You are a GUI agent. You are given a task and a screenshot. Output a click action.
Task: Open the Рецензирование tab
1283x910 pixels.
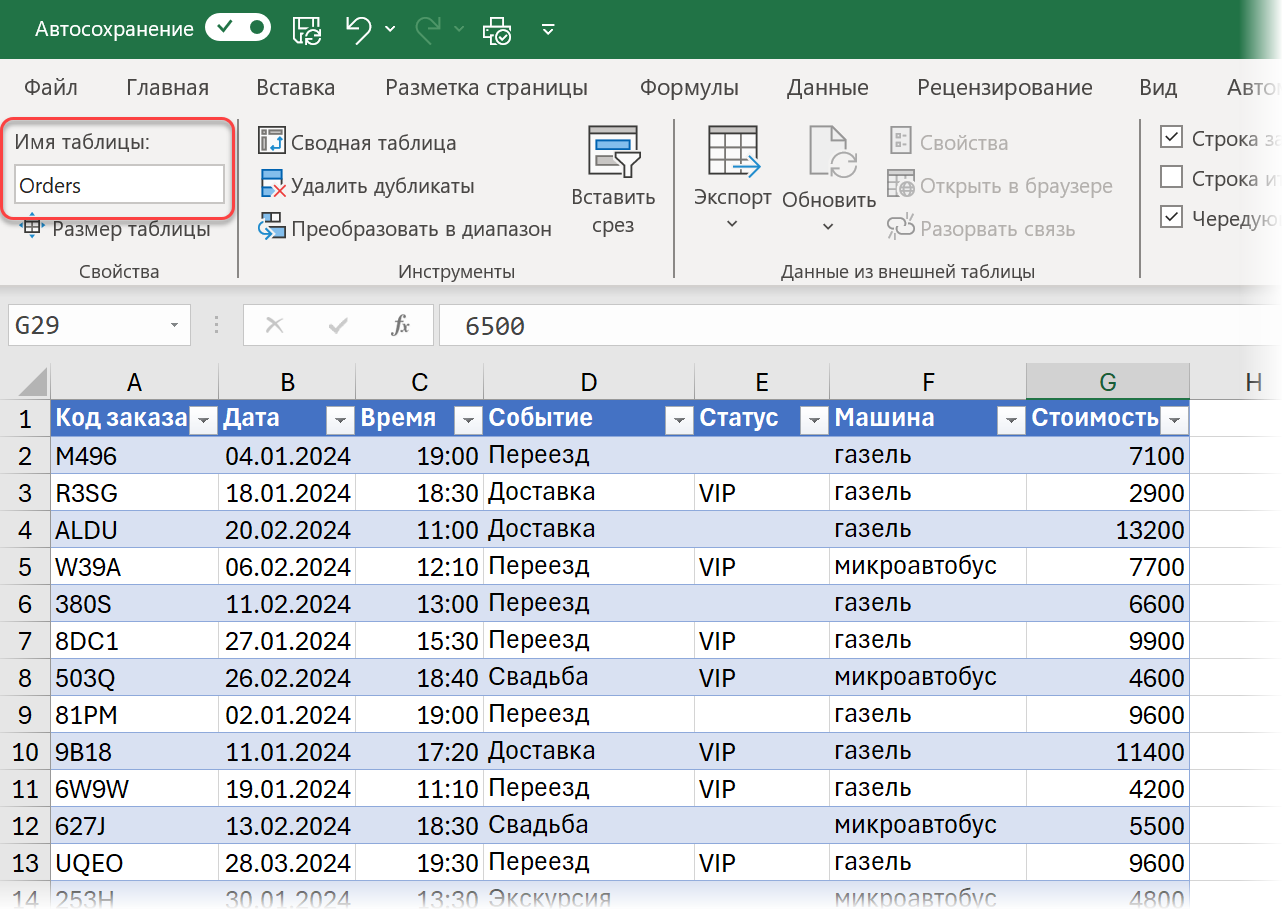1005,88
